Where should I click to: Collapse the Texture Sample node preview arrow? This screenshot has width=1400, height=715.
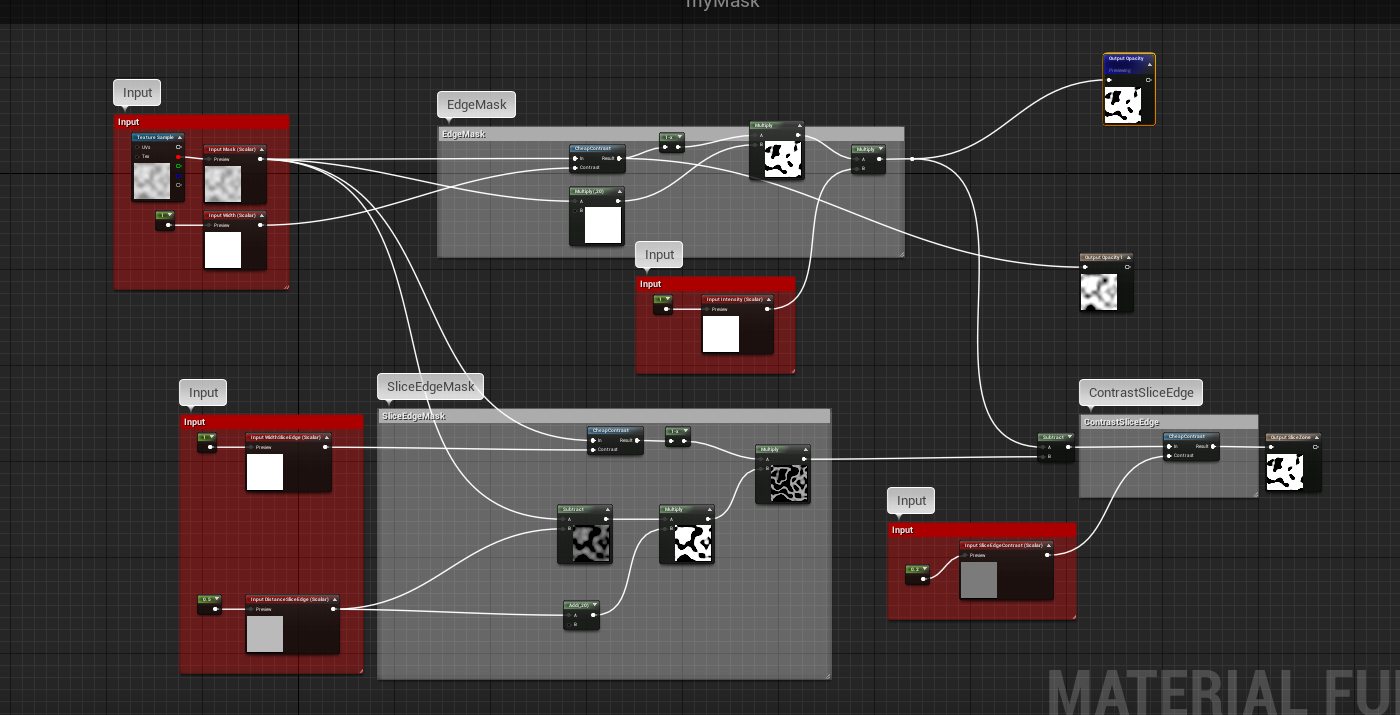tap(180, 137)
